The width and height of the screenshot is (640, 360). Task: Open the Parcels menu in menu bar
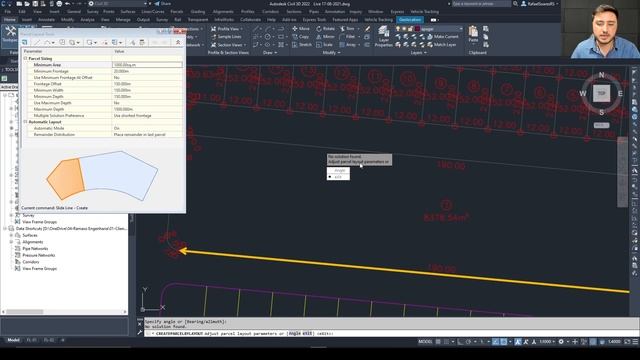[176, 11]
